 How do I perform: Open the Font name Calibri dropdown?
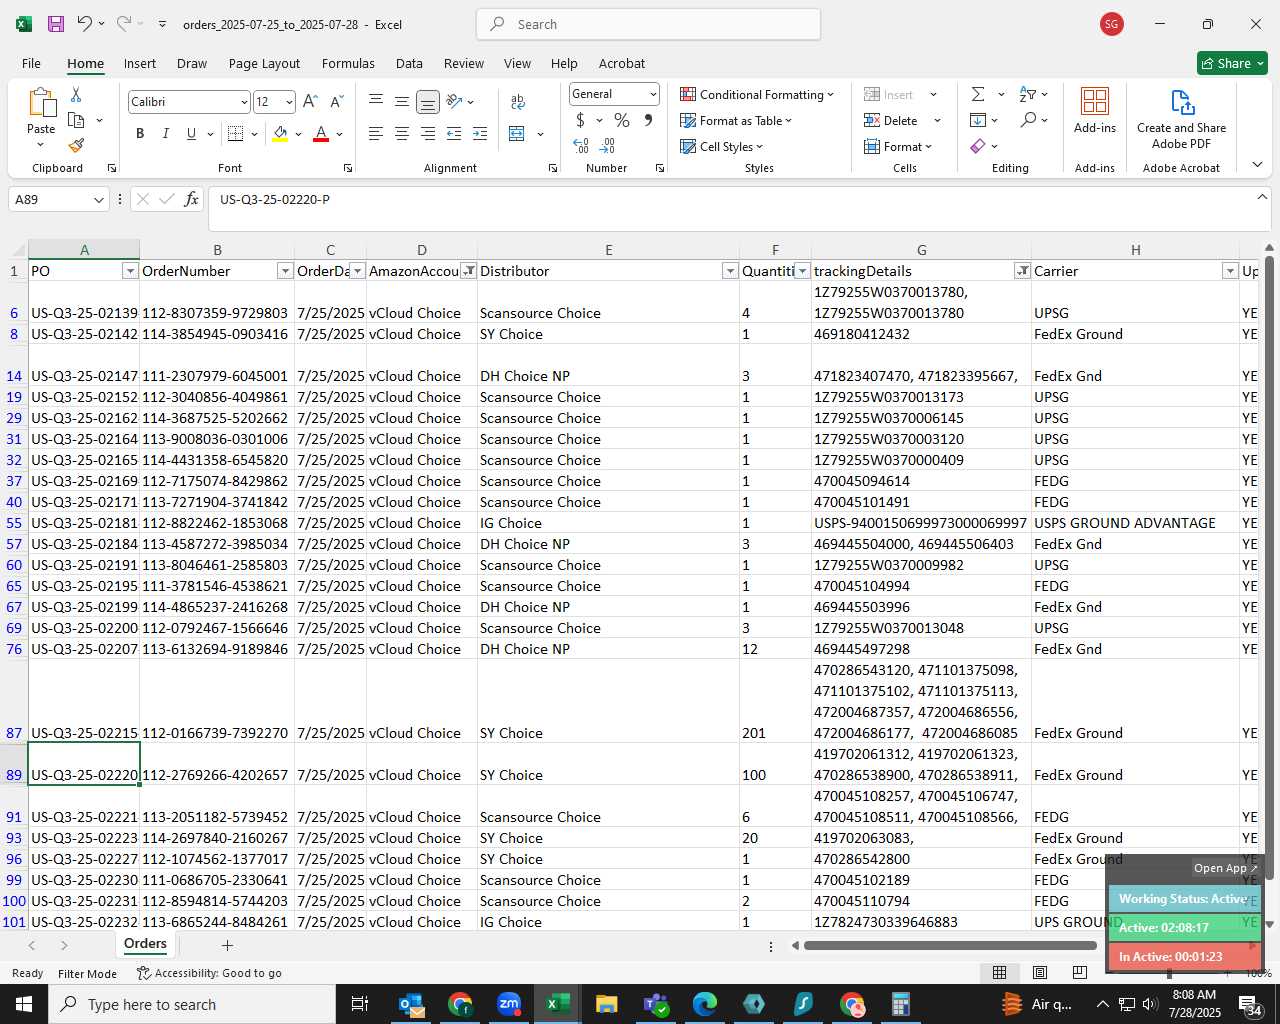[243, 102]
